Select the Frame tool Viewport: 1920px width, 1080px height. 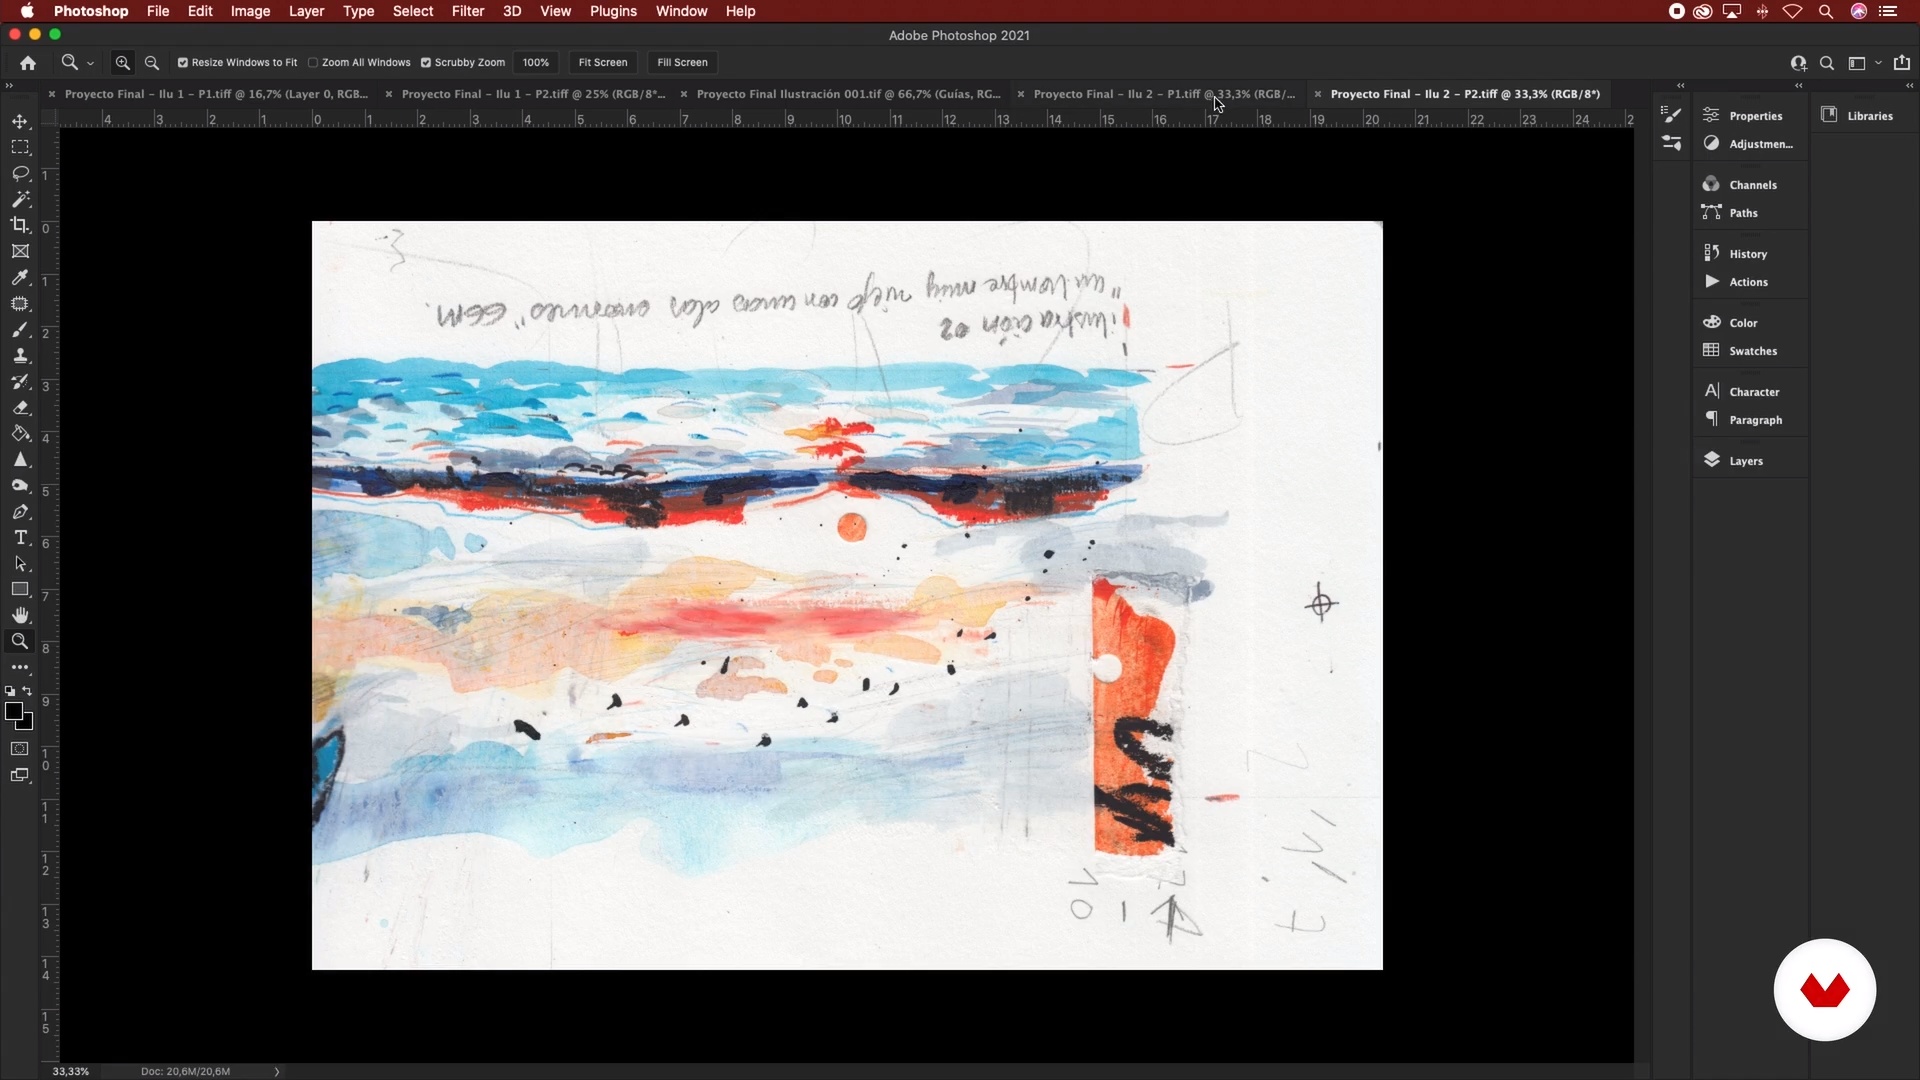coord(20,251)
